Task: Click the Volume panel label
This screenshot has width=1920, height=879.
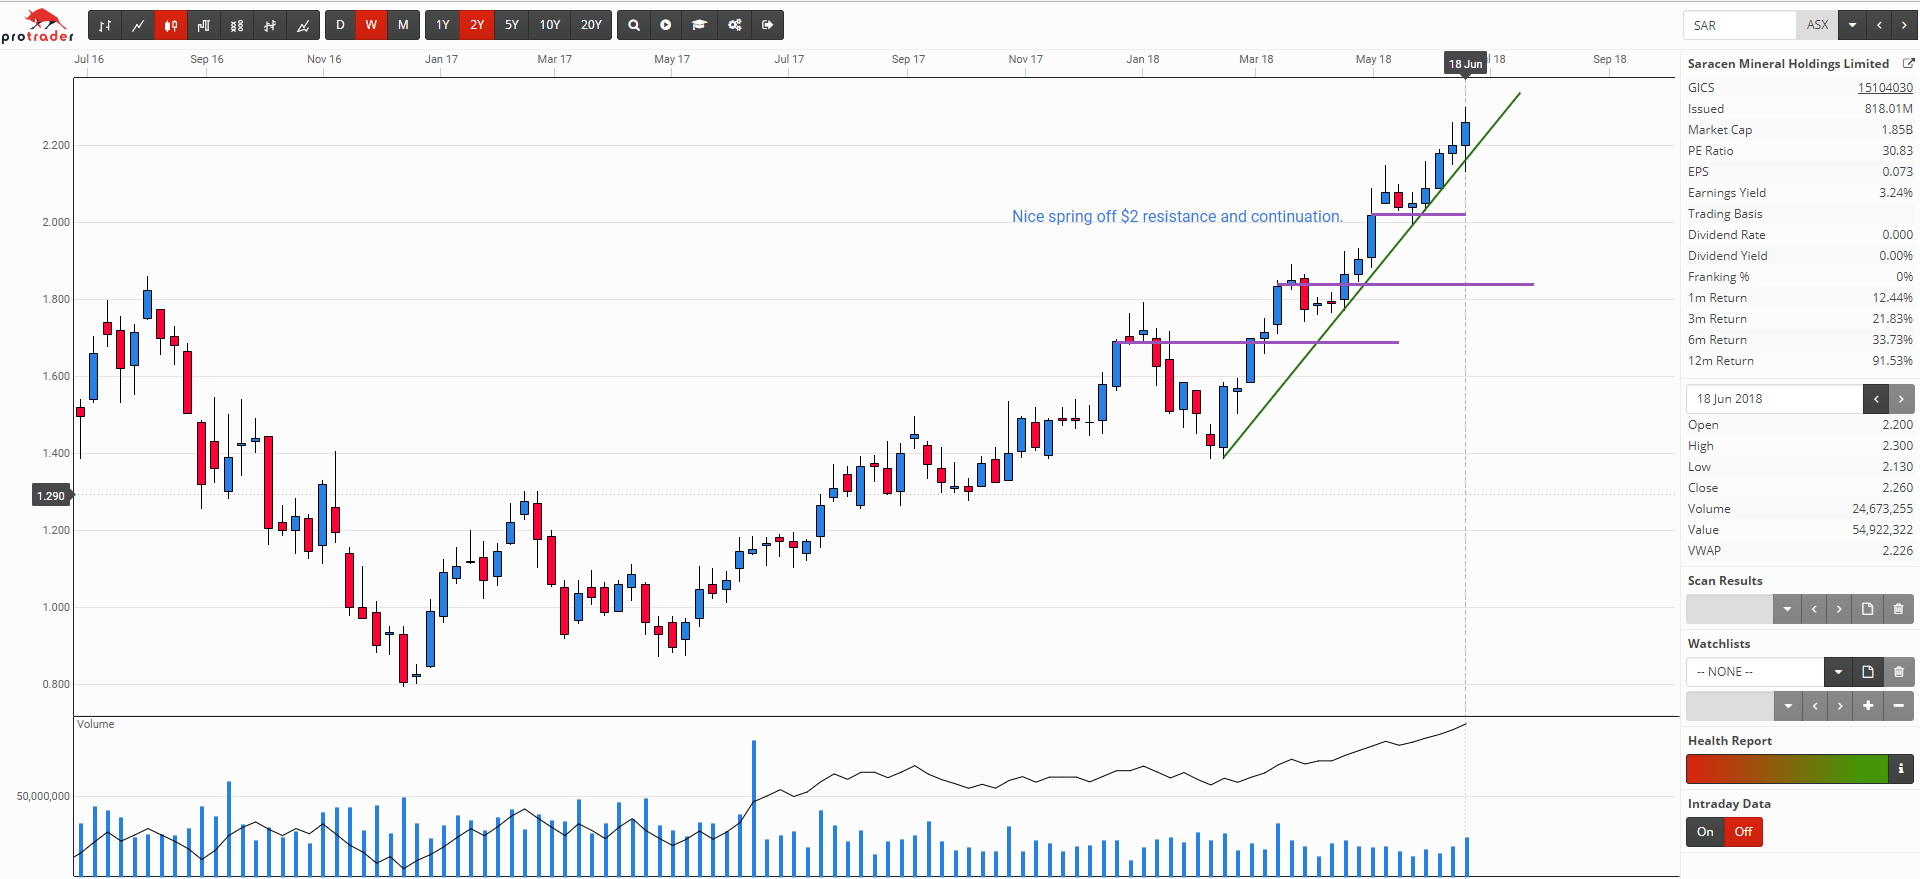Action: (x=96, y=724)
